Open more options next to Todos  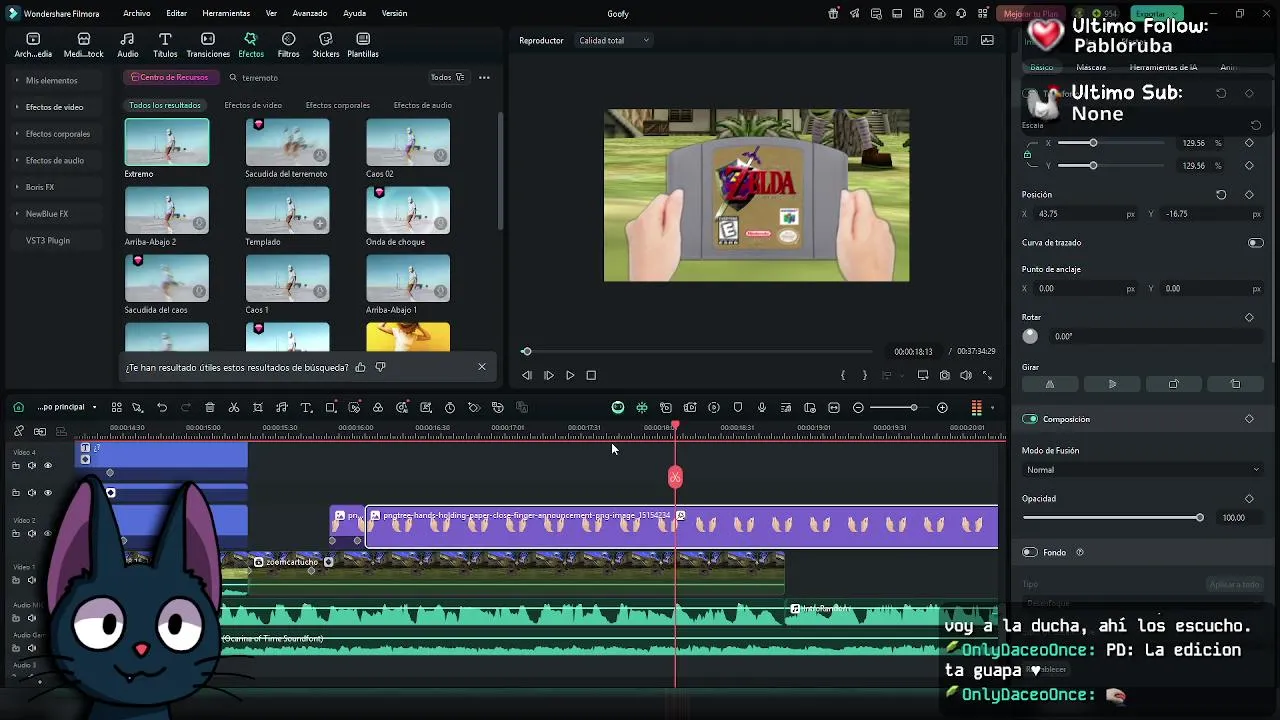pyautogui.click(x=484, y=77)
